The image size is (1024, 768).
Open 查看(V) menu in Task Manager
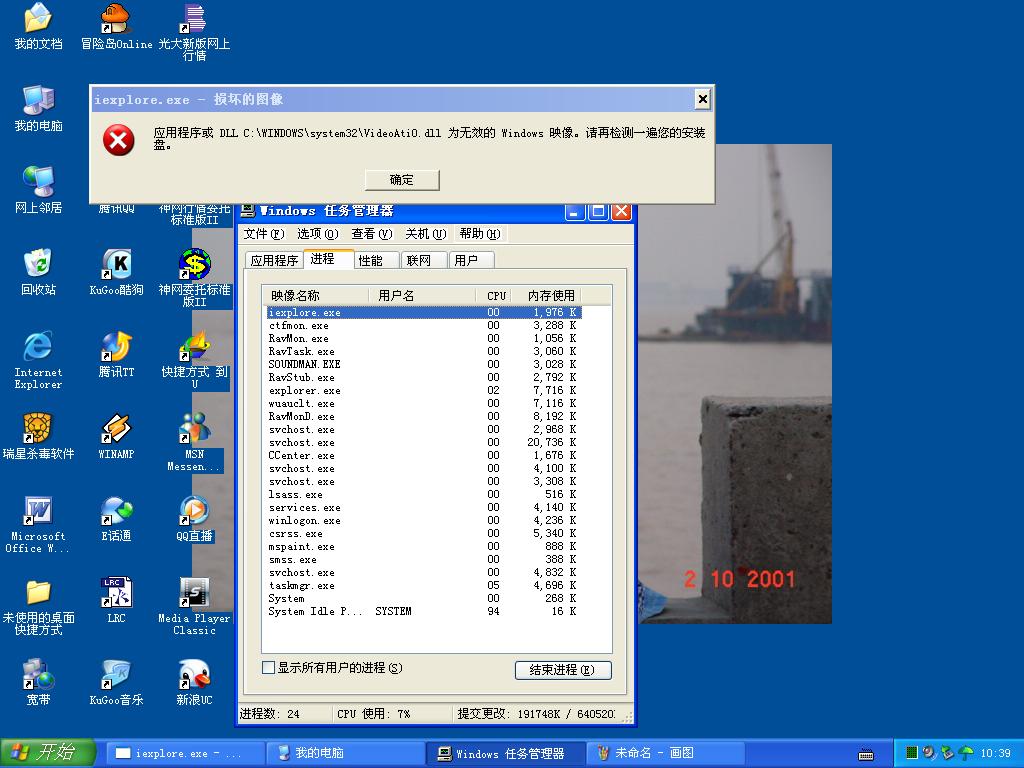click(372, 234)
